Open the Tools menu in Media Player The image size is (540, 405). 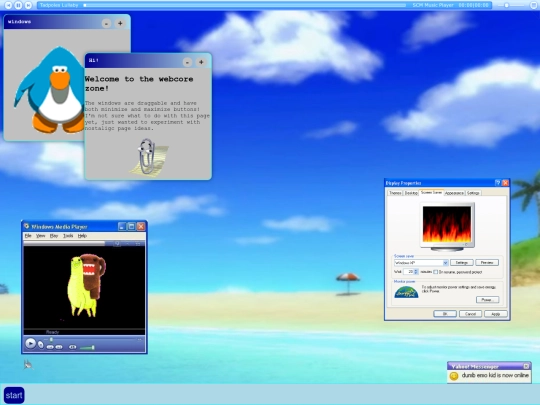68,236
